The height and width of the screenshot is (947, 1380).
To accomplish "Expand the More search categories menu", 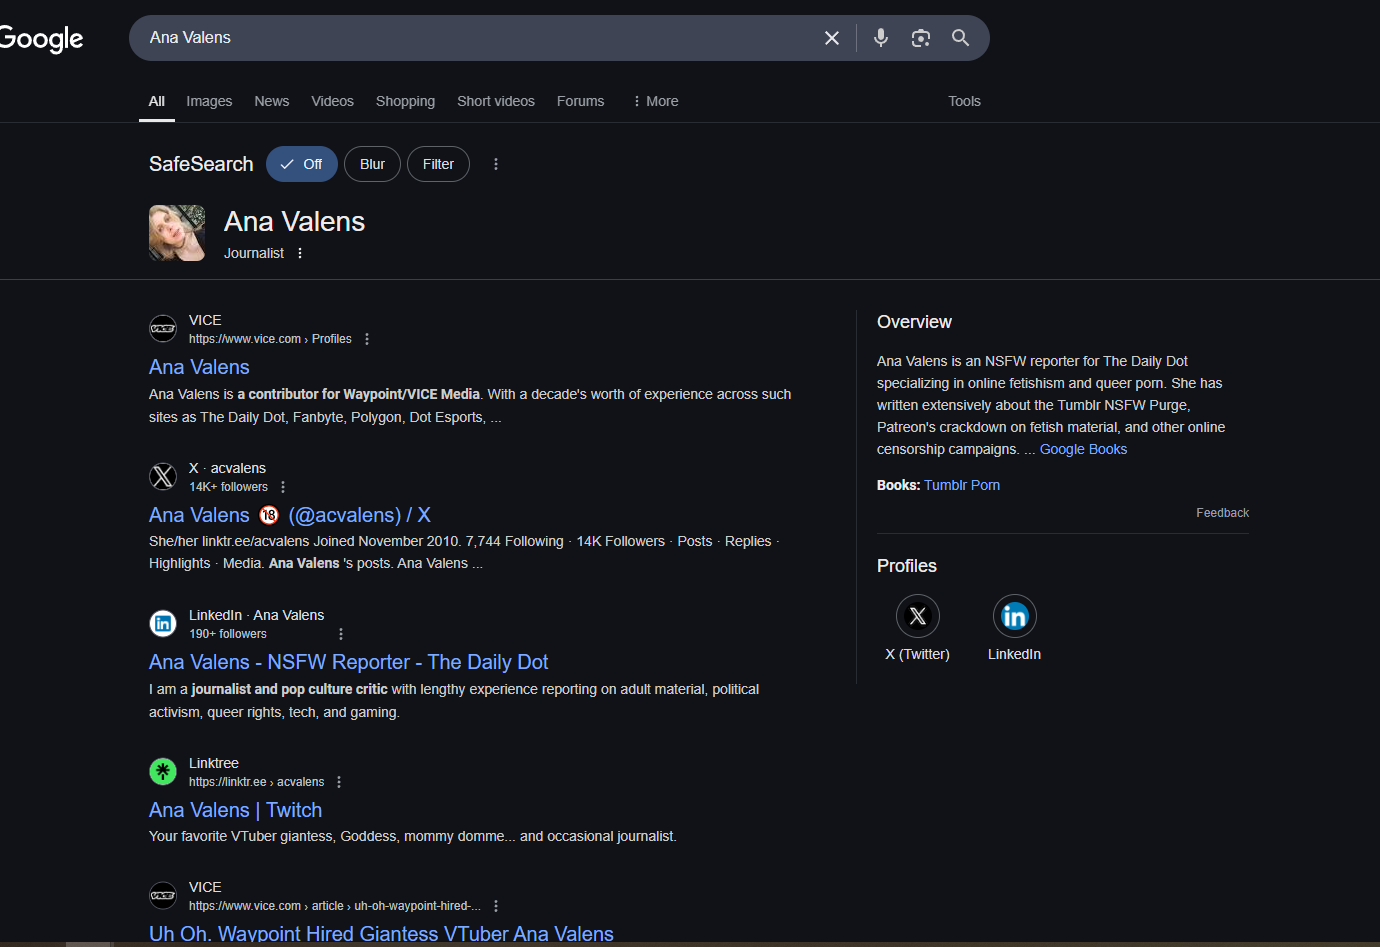I will click(x=656, y=101).
